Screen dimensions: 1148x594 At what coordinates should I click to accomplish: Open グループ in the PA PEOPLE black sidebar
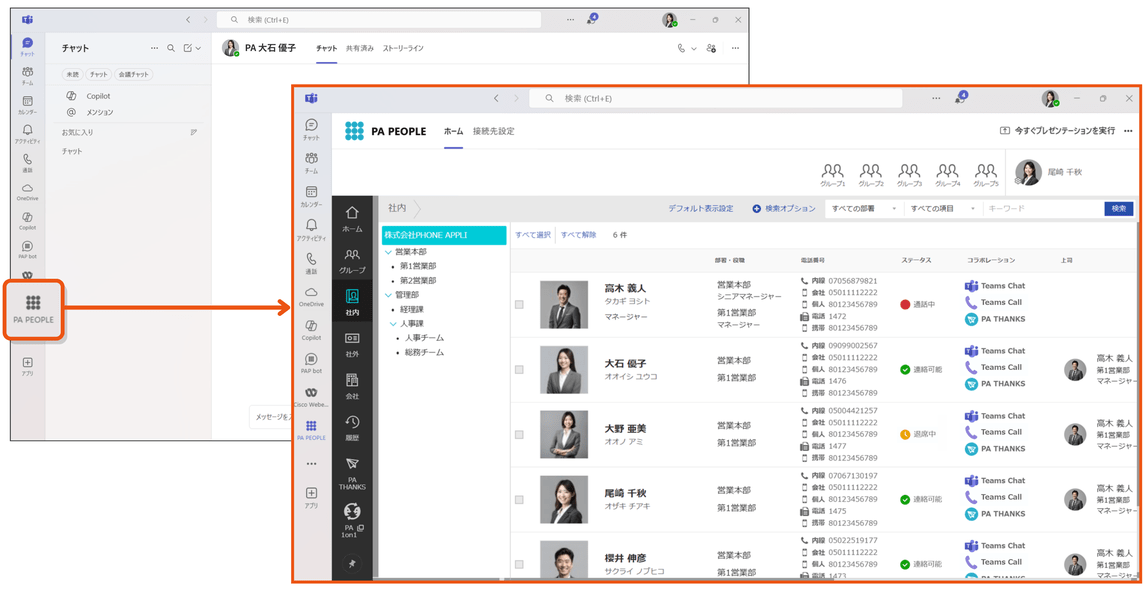[x=352, y=261]
